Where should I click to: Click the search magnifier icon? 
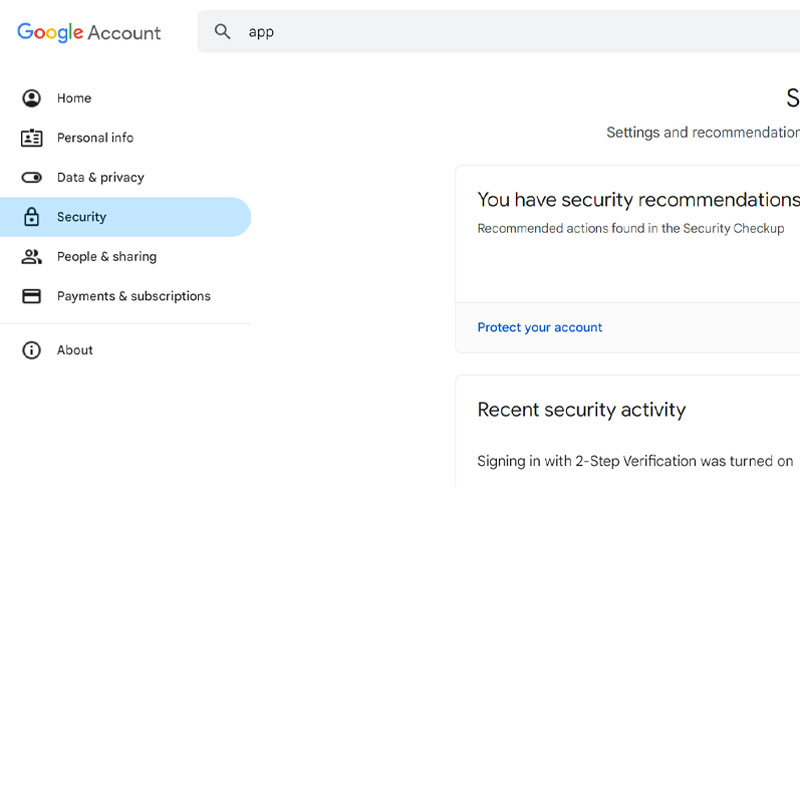click(x=222, y=31)
